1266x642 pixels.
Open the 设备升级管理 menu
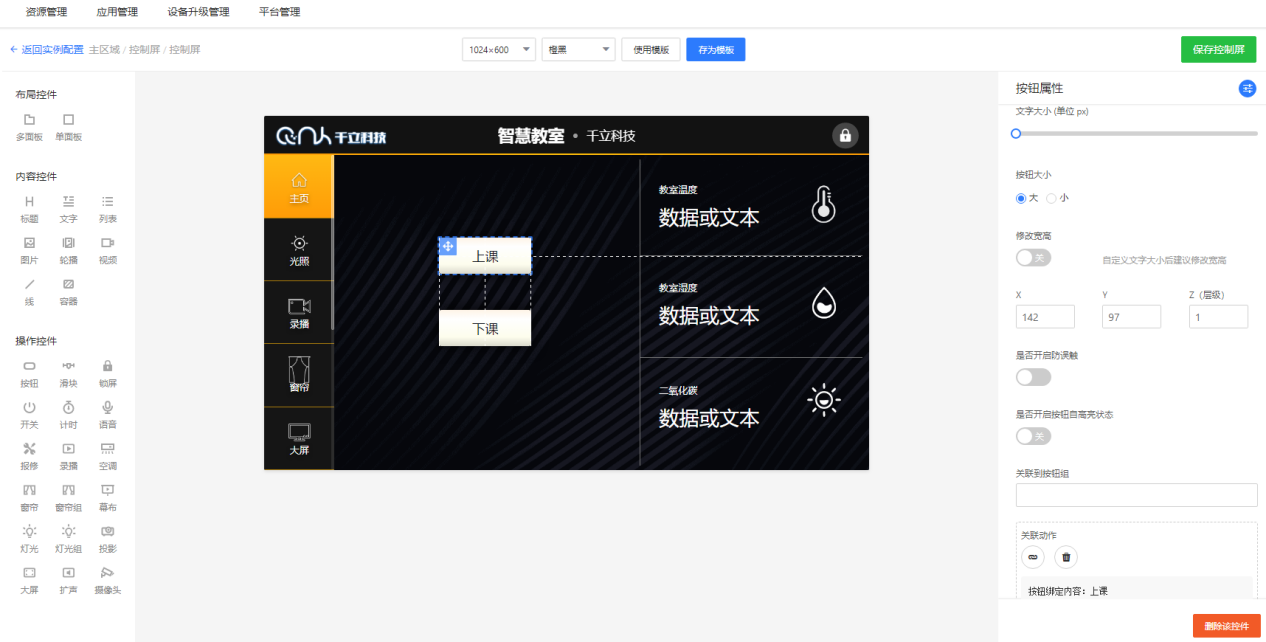point(198,12)
